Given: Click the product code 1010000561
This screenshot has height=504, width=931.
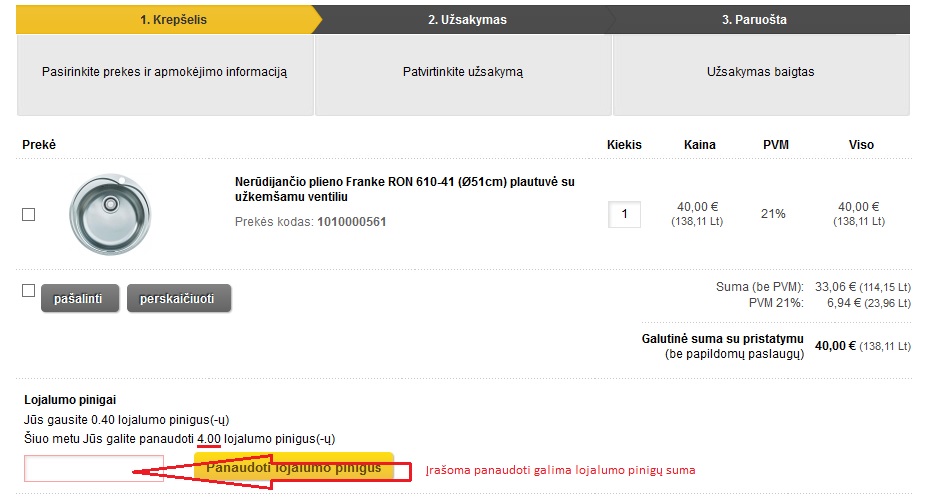Looking at the screenshot, I should (x=352, y=221).
